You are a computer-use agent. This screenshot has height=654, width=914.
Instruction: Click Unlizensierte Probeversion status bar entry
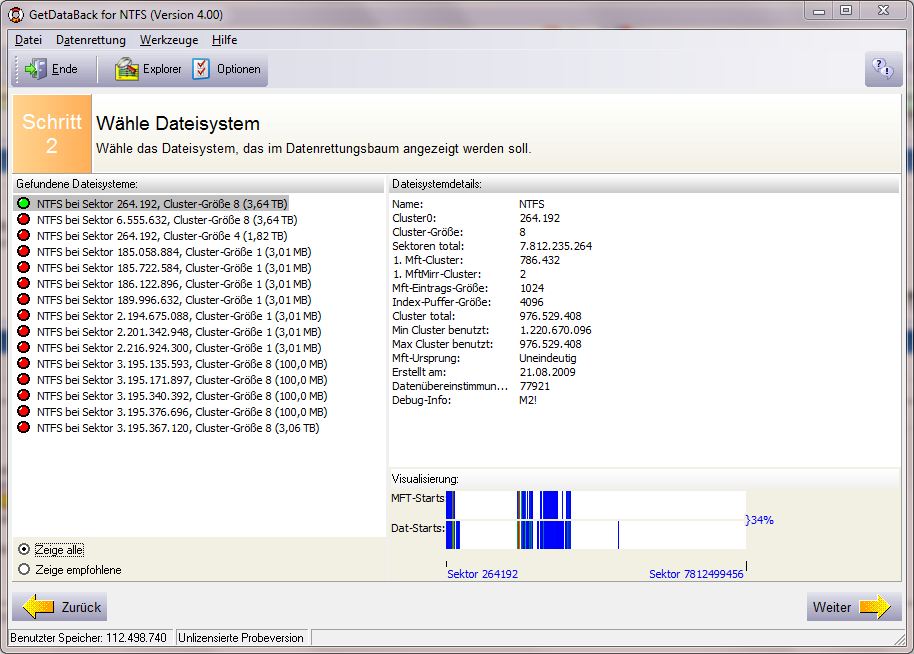pyautogui.click(x=241, y=638)
